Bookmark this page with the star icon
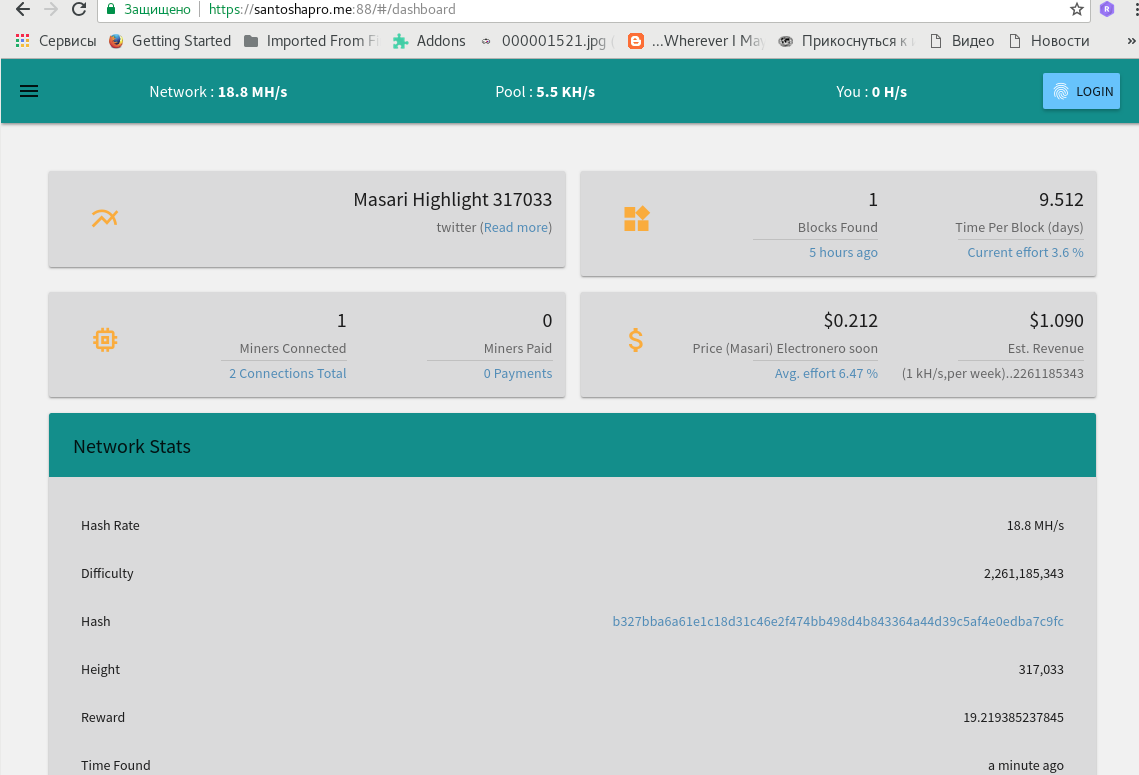Viewport: 1139px width, 775px height. (x=1077, y=9)
